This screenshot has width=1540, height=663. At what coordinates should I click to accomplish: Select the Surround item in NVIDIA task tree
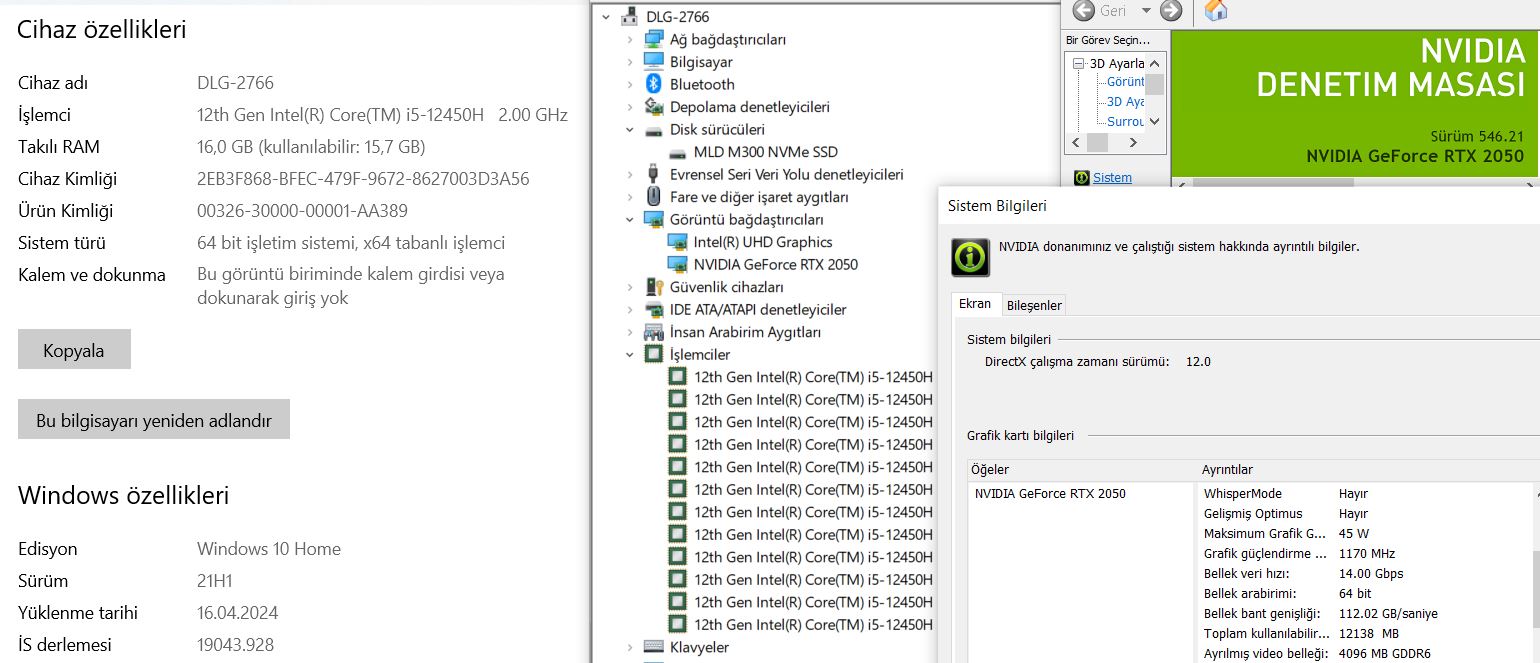[x=1125, y=121]
